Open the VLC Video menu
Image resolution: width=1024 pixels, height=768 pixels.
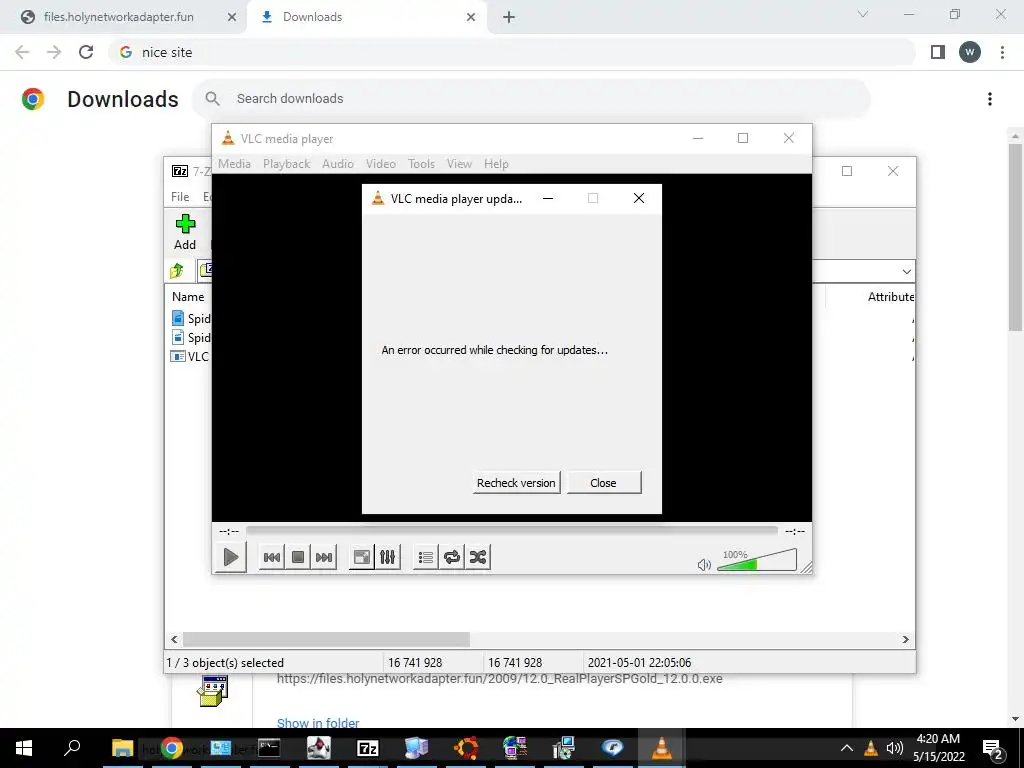pos(381,164)
